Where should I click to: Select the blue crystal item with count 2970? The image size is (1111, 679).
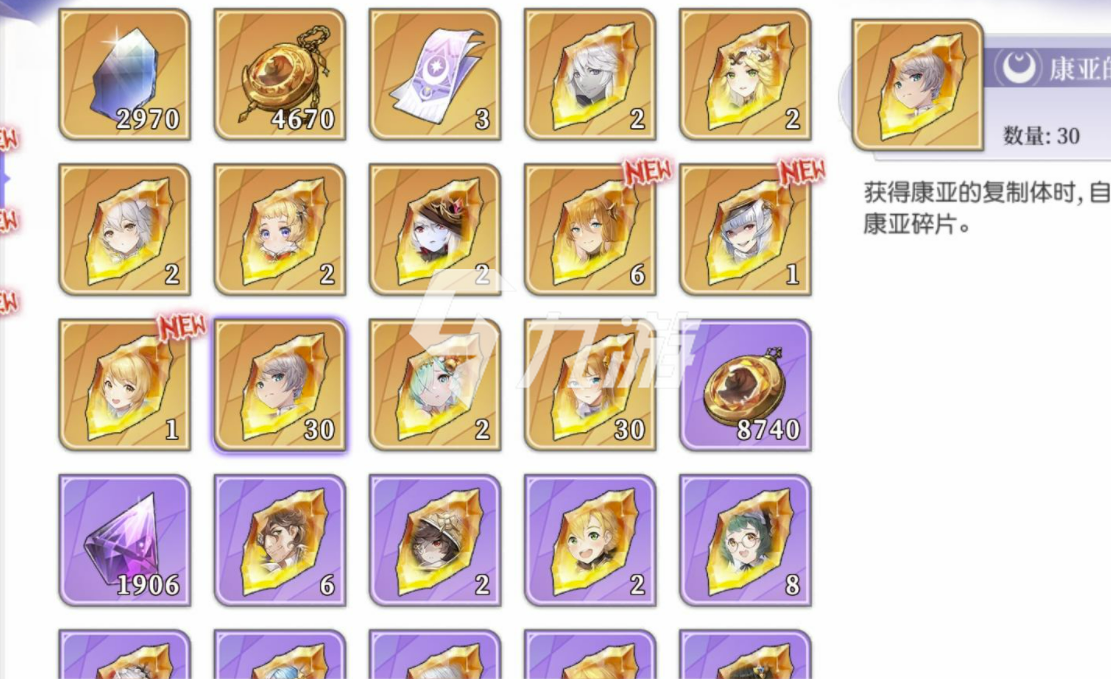pyautogui.click(x=125, y=74)
